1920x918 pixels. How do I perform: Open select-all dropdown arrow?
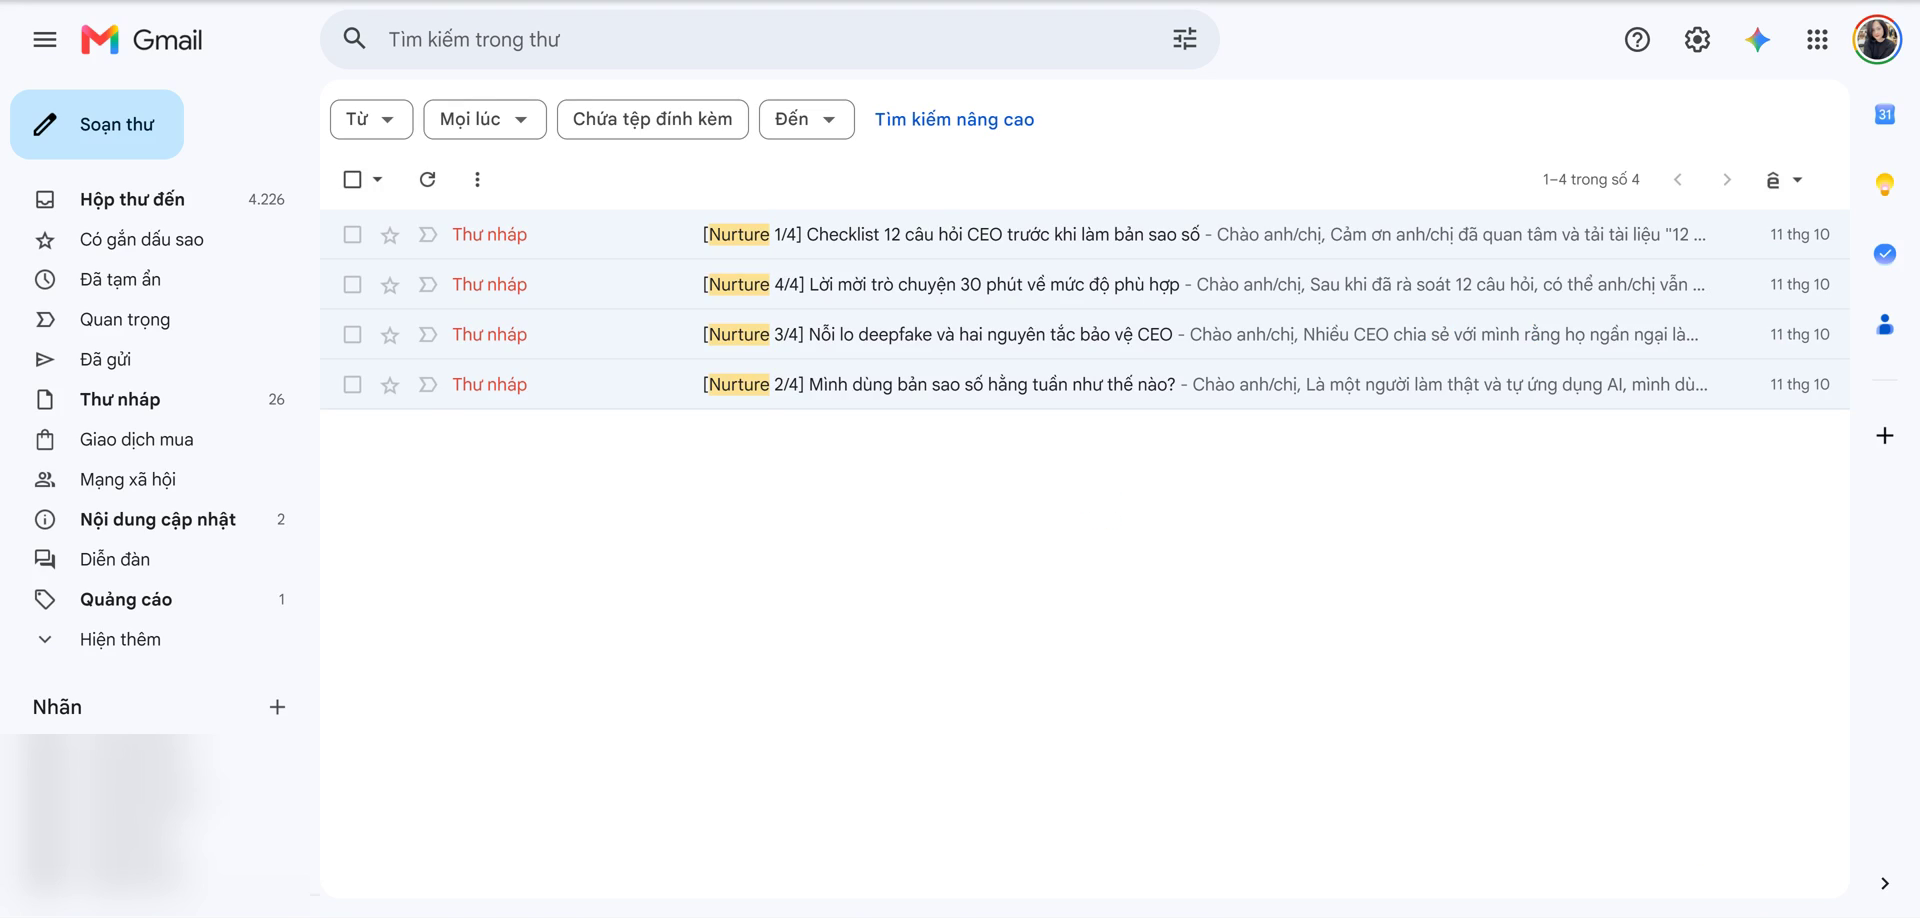(378, 179)
